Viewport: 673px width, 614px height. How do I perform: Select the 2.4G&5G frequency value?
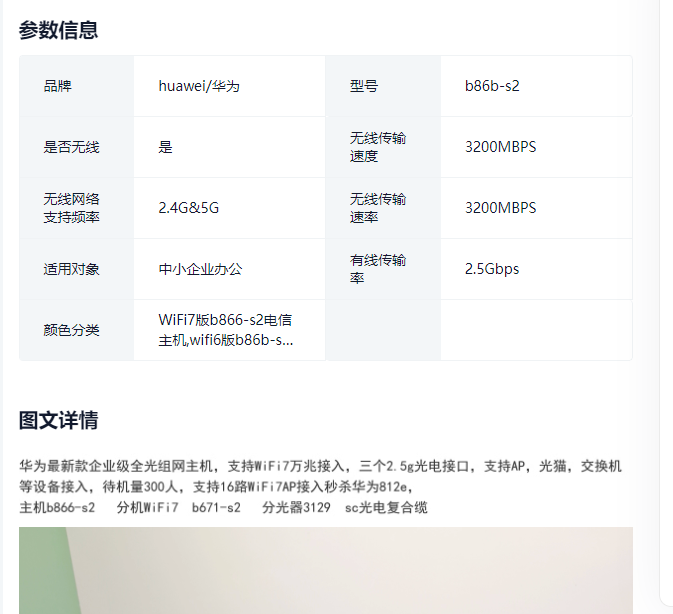point(188,208)
